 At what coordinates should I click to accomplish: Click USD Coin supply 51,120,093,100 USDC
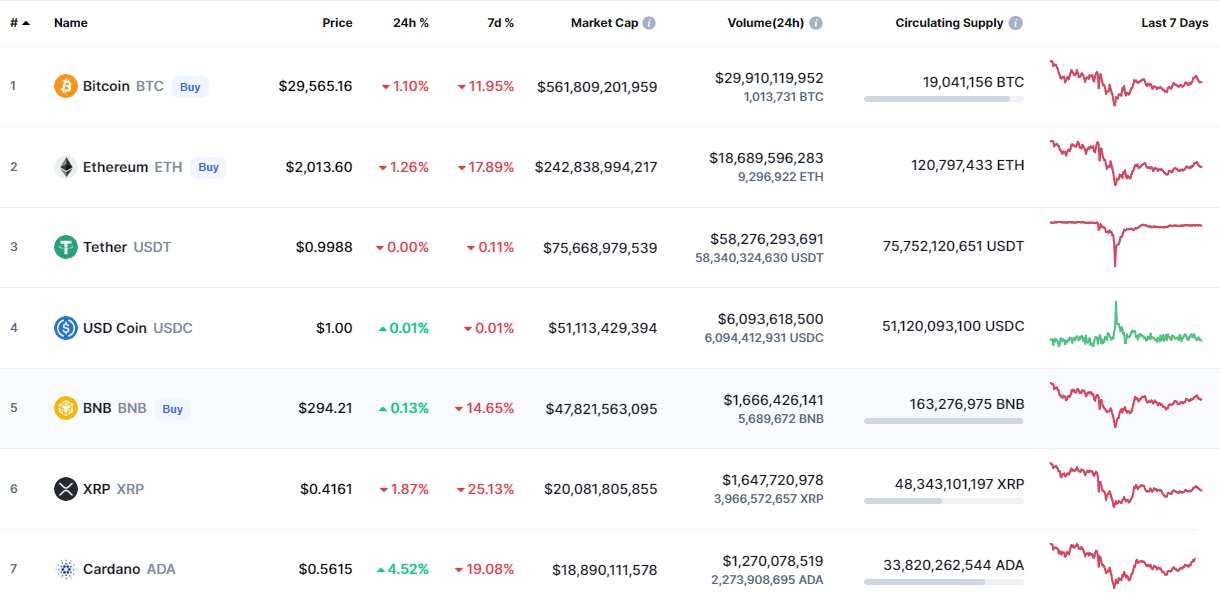tap(953, 326)
